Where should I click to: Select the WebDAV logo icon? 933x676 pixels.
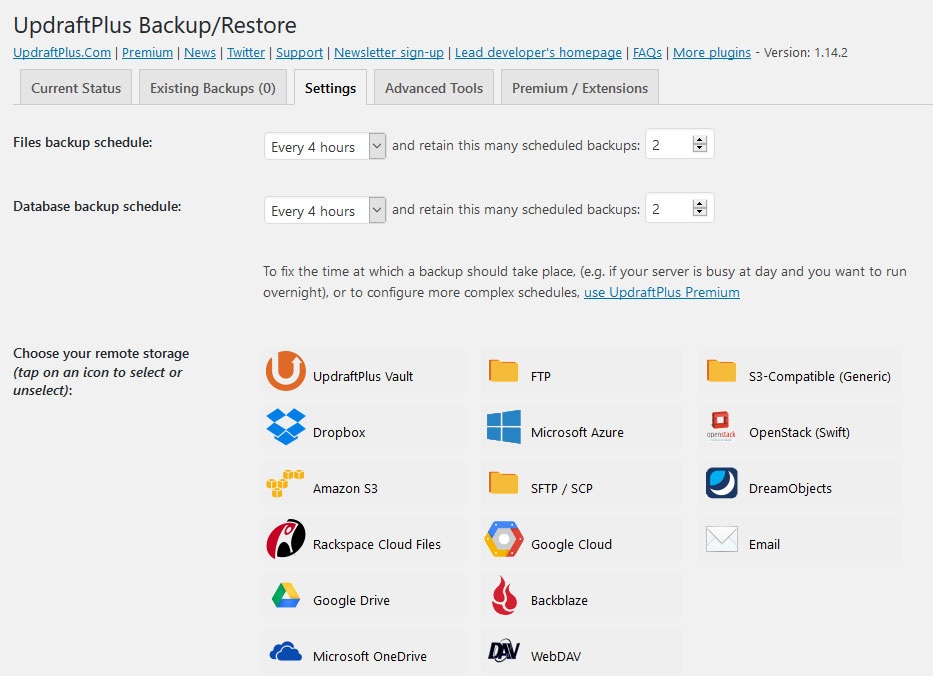click(503, 651)
